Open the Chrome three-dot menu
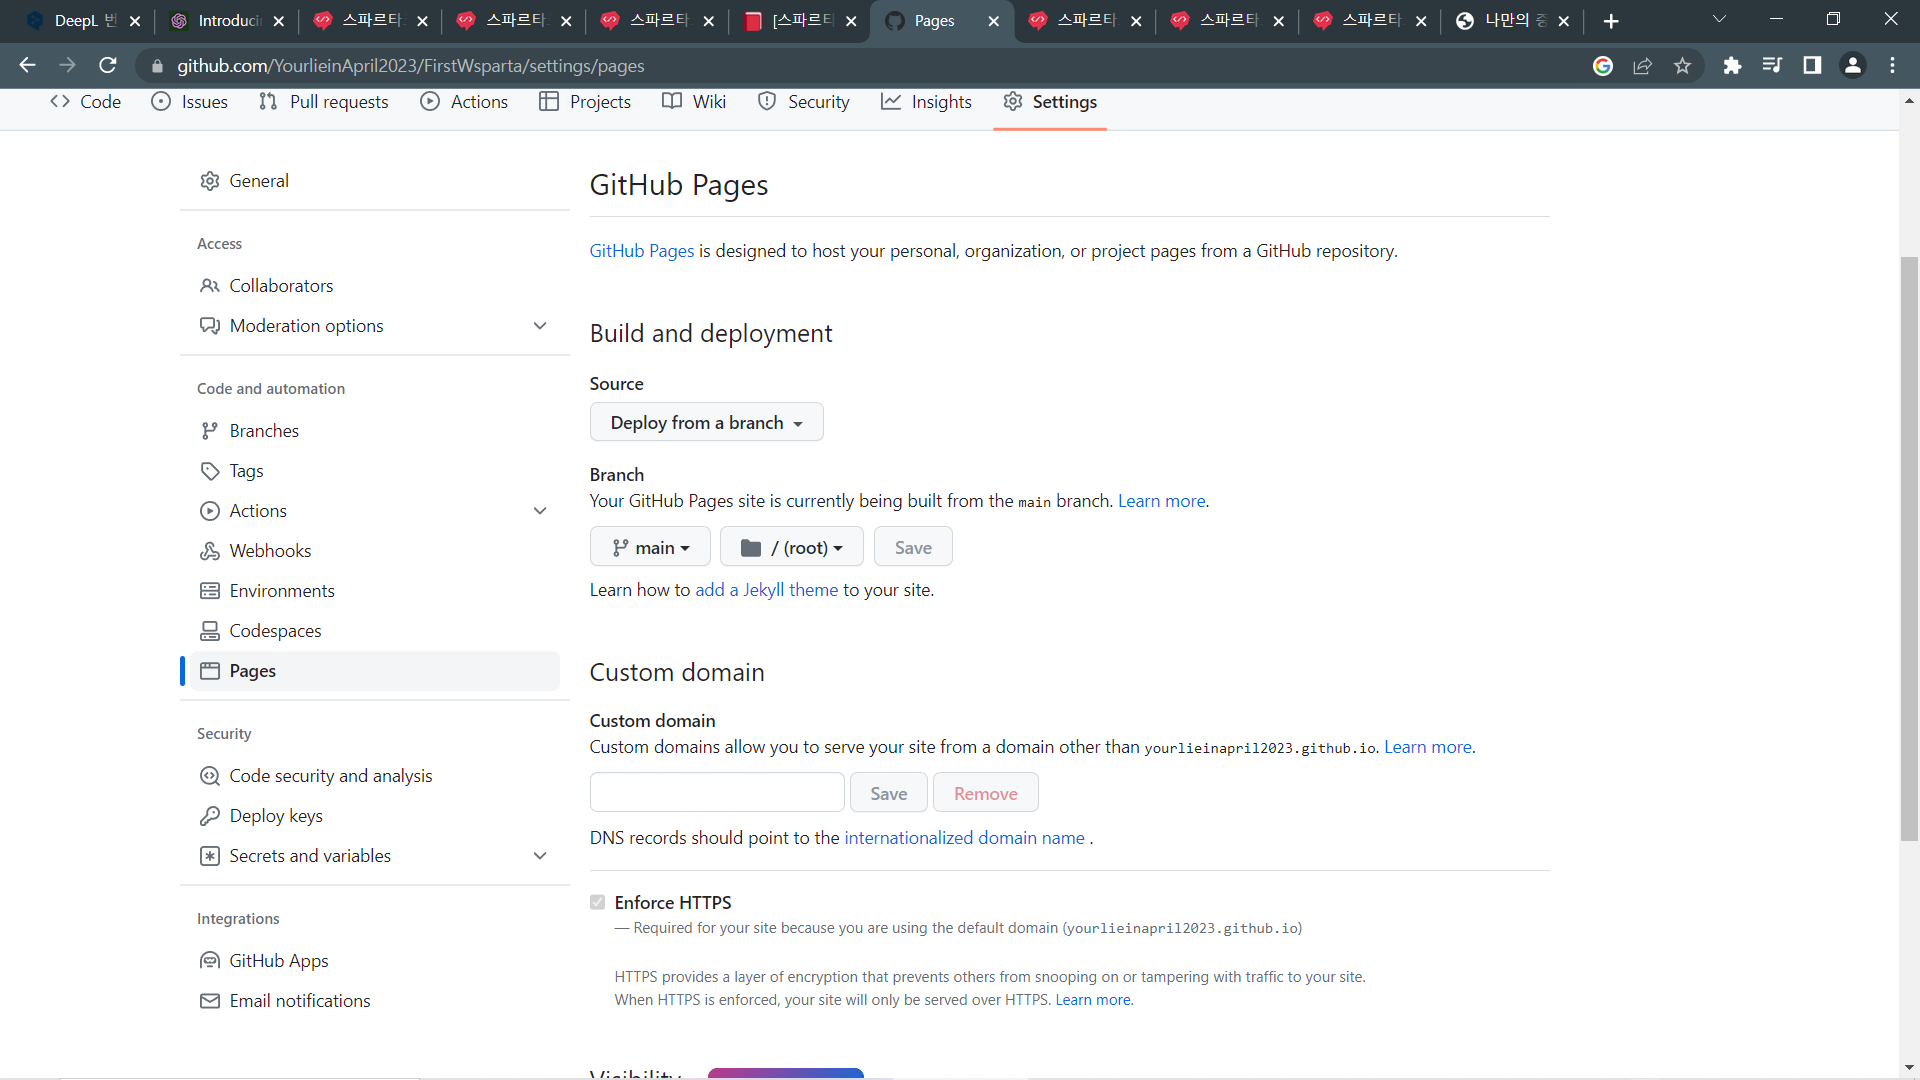 (1892, 65)
